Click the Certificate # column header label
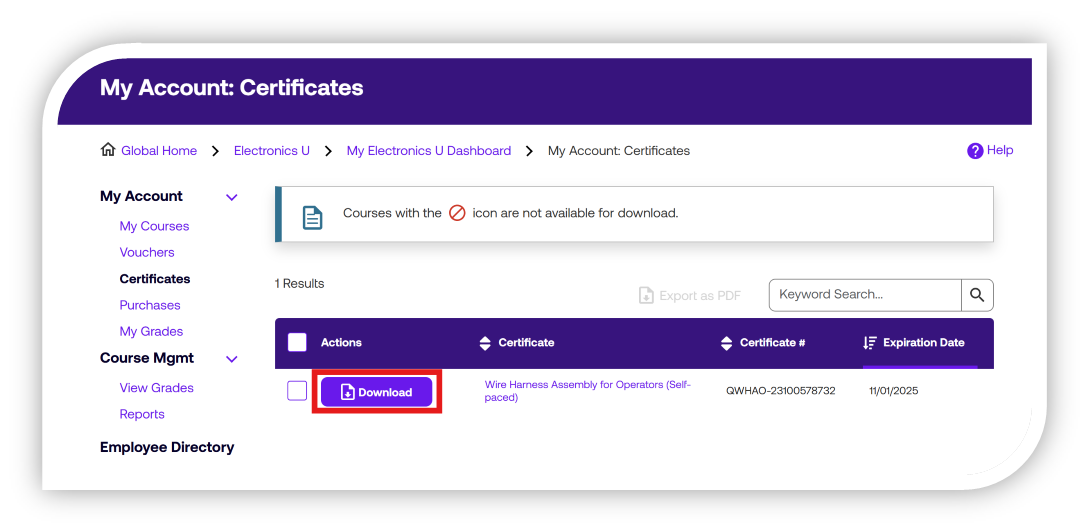The height and width of the screenshot is (532, 1089). [772, 342]
